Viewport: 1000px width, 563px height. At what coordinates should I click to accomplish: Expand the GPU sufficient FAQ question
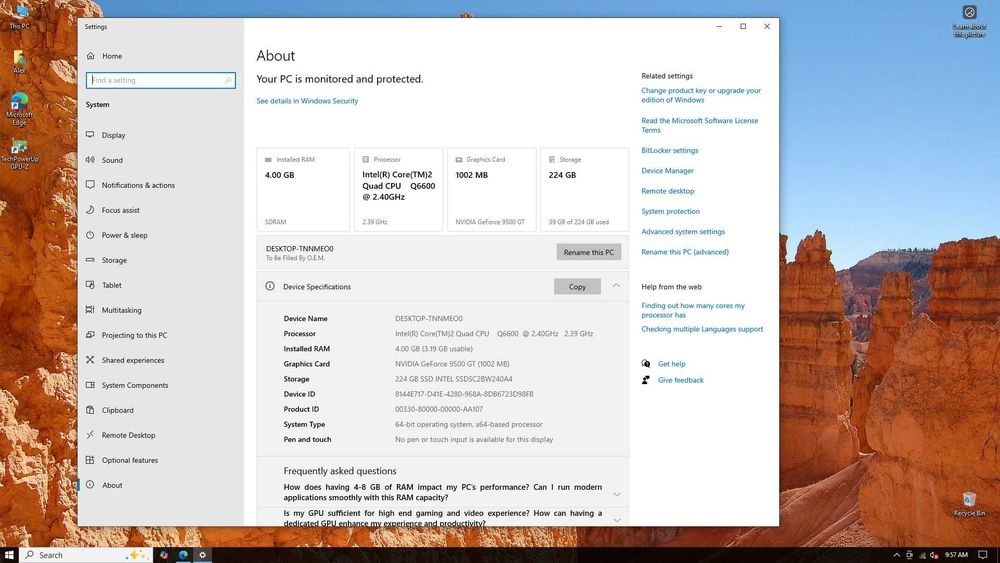pos(617,520)
